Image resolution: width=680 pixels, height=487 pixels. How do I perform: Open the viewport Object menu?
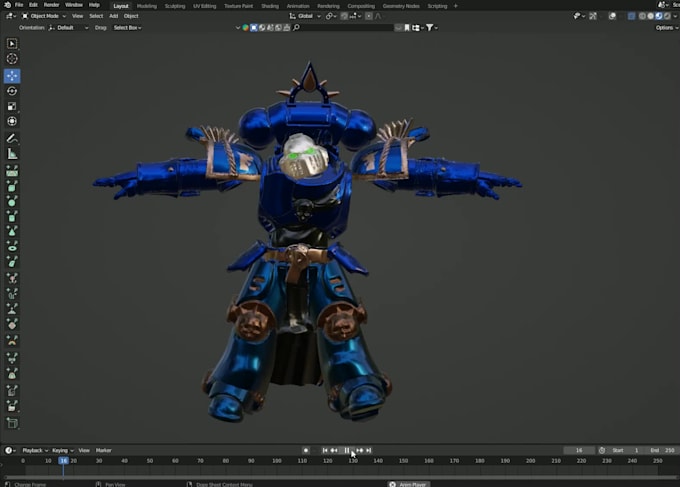131,16
